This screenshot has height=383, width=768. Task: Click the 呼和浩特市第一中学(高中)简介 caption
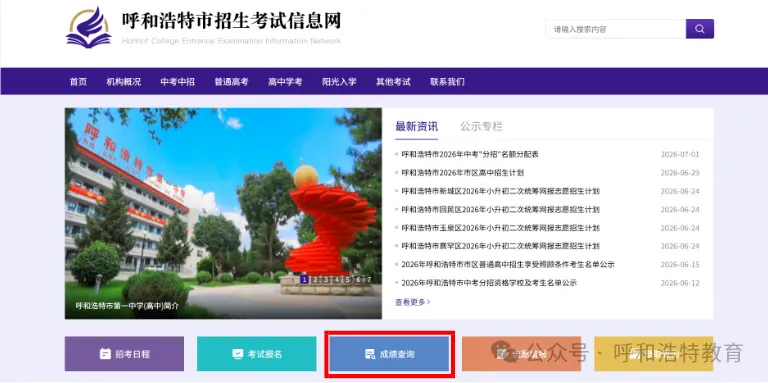[x=127, y=306]
